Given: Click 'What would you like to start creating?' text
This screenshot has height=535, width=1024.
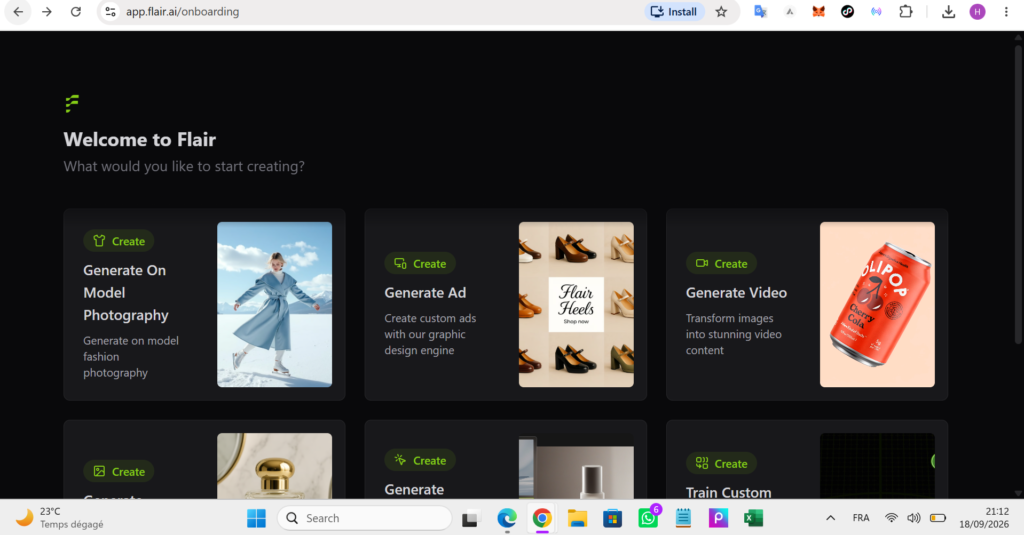Looking at the screenshot, I should point(184,167).
